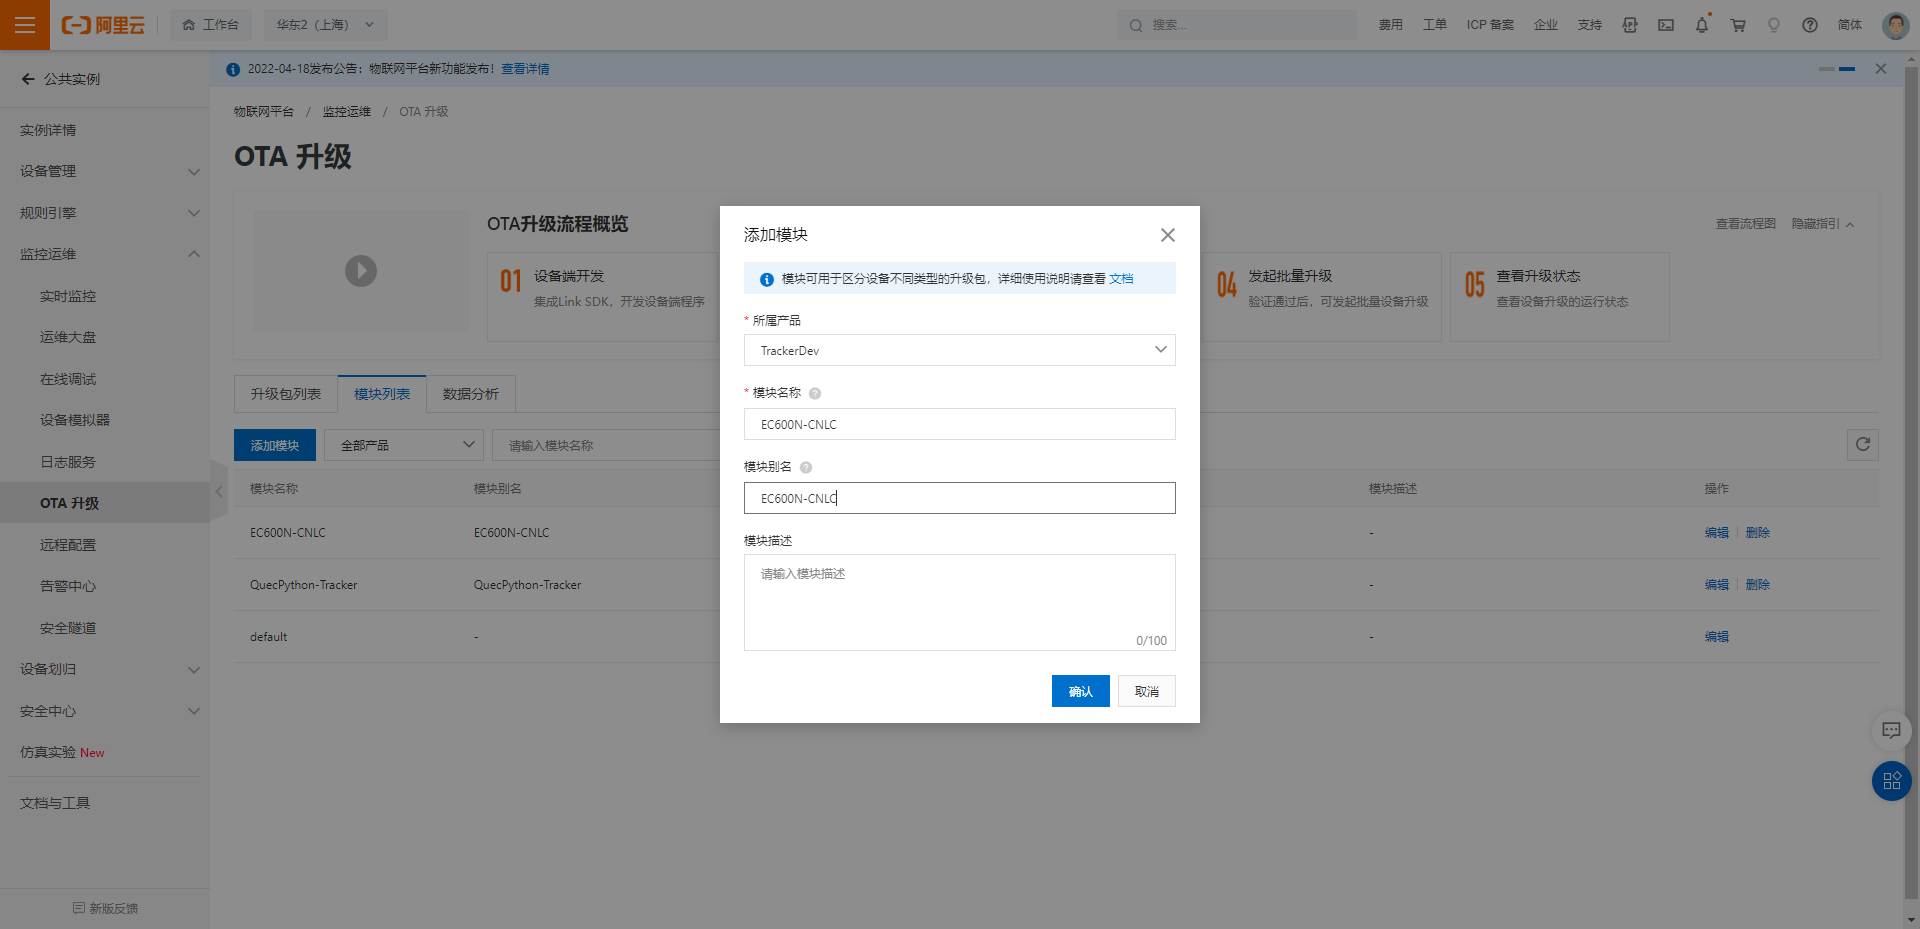Expand the 华东2（上海） region selector
The height and width of the screenshot is (929, 1920).
[x=325, y=25]
